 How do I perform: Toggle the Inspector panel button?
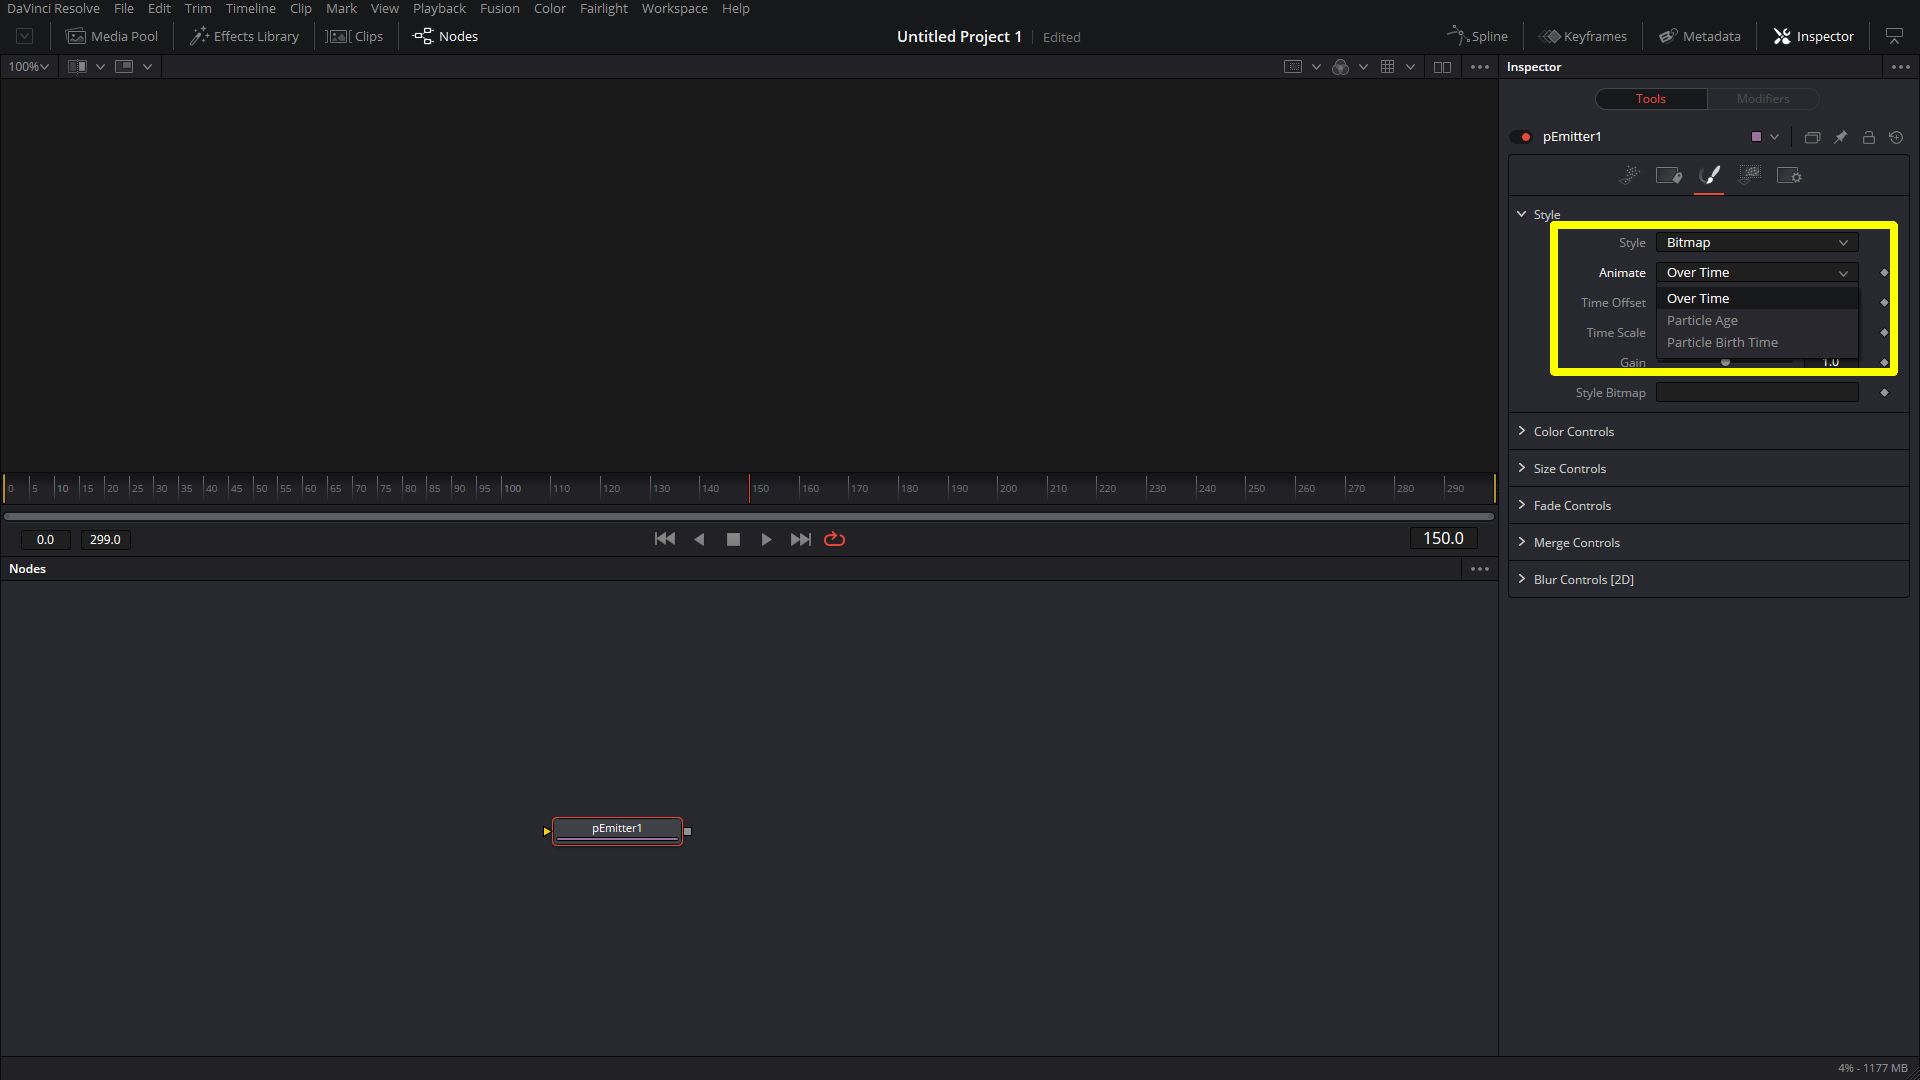click(x=1814, y=36)
